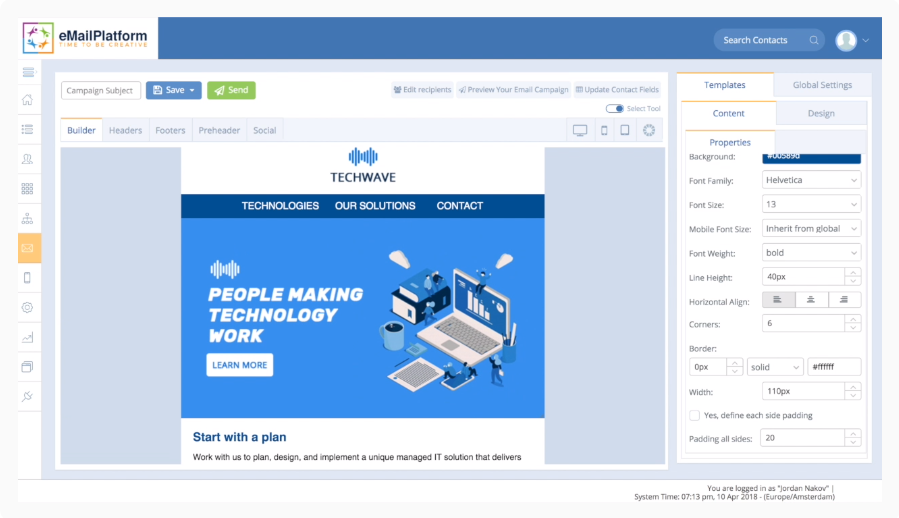Image resolution: width=899 pixels, height=518 pixels.
Task: Open the settings gear icon in sidebar
Action: [x=28, y=307]
